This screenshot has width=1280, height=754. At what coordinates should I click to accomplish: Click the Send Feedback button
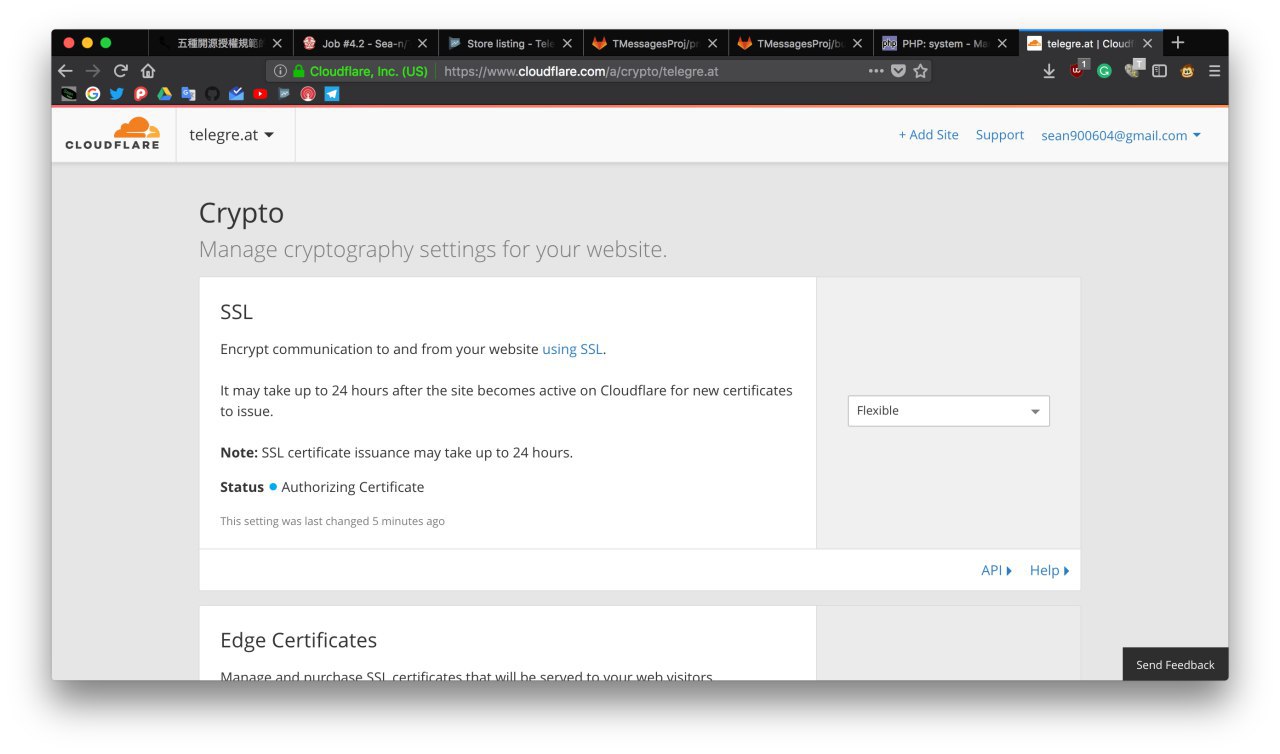click(x=1175, y=664)
